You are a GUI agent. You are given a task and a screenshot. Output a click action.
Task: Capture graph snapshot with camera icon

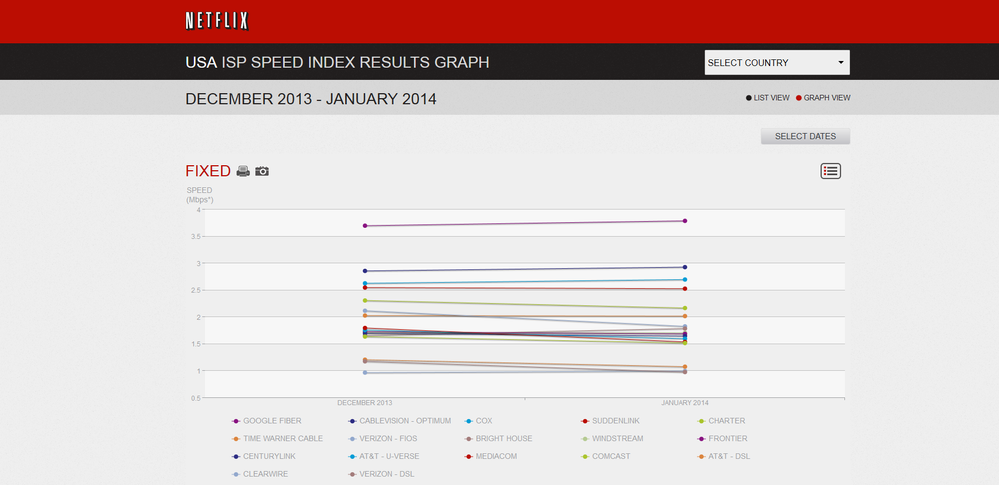click(262, 171)
